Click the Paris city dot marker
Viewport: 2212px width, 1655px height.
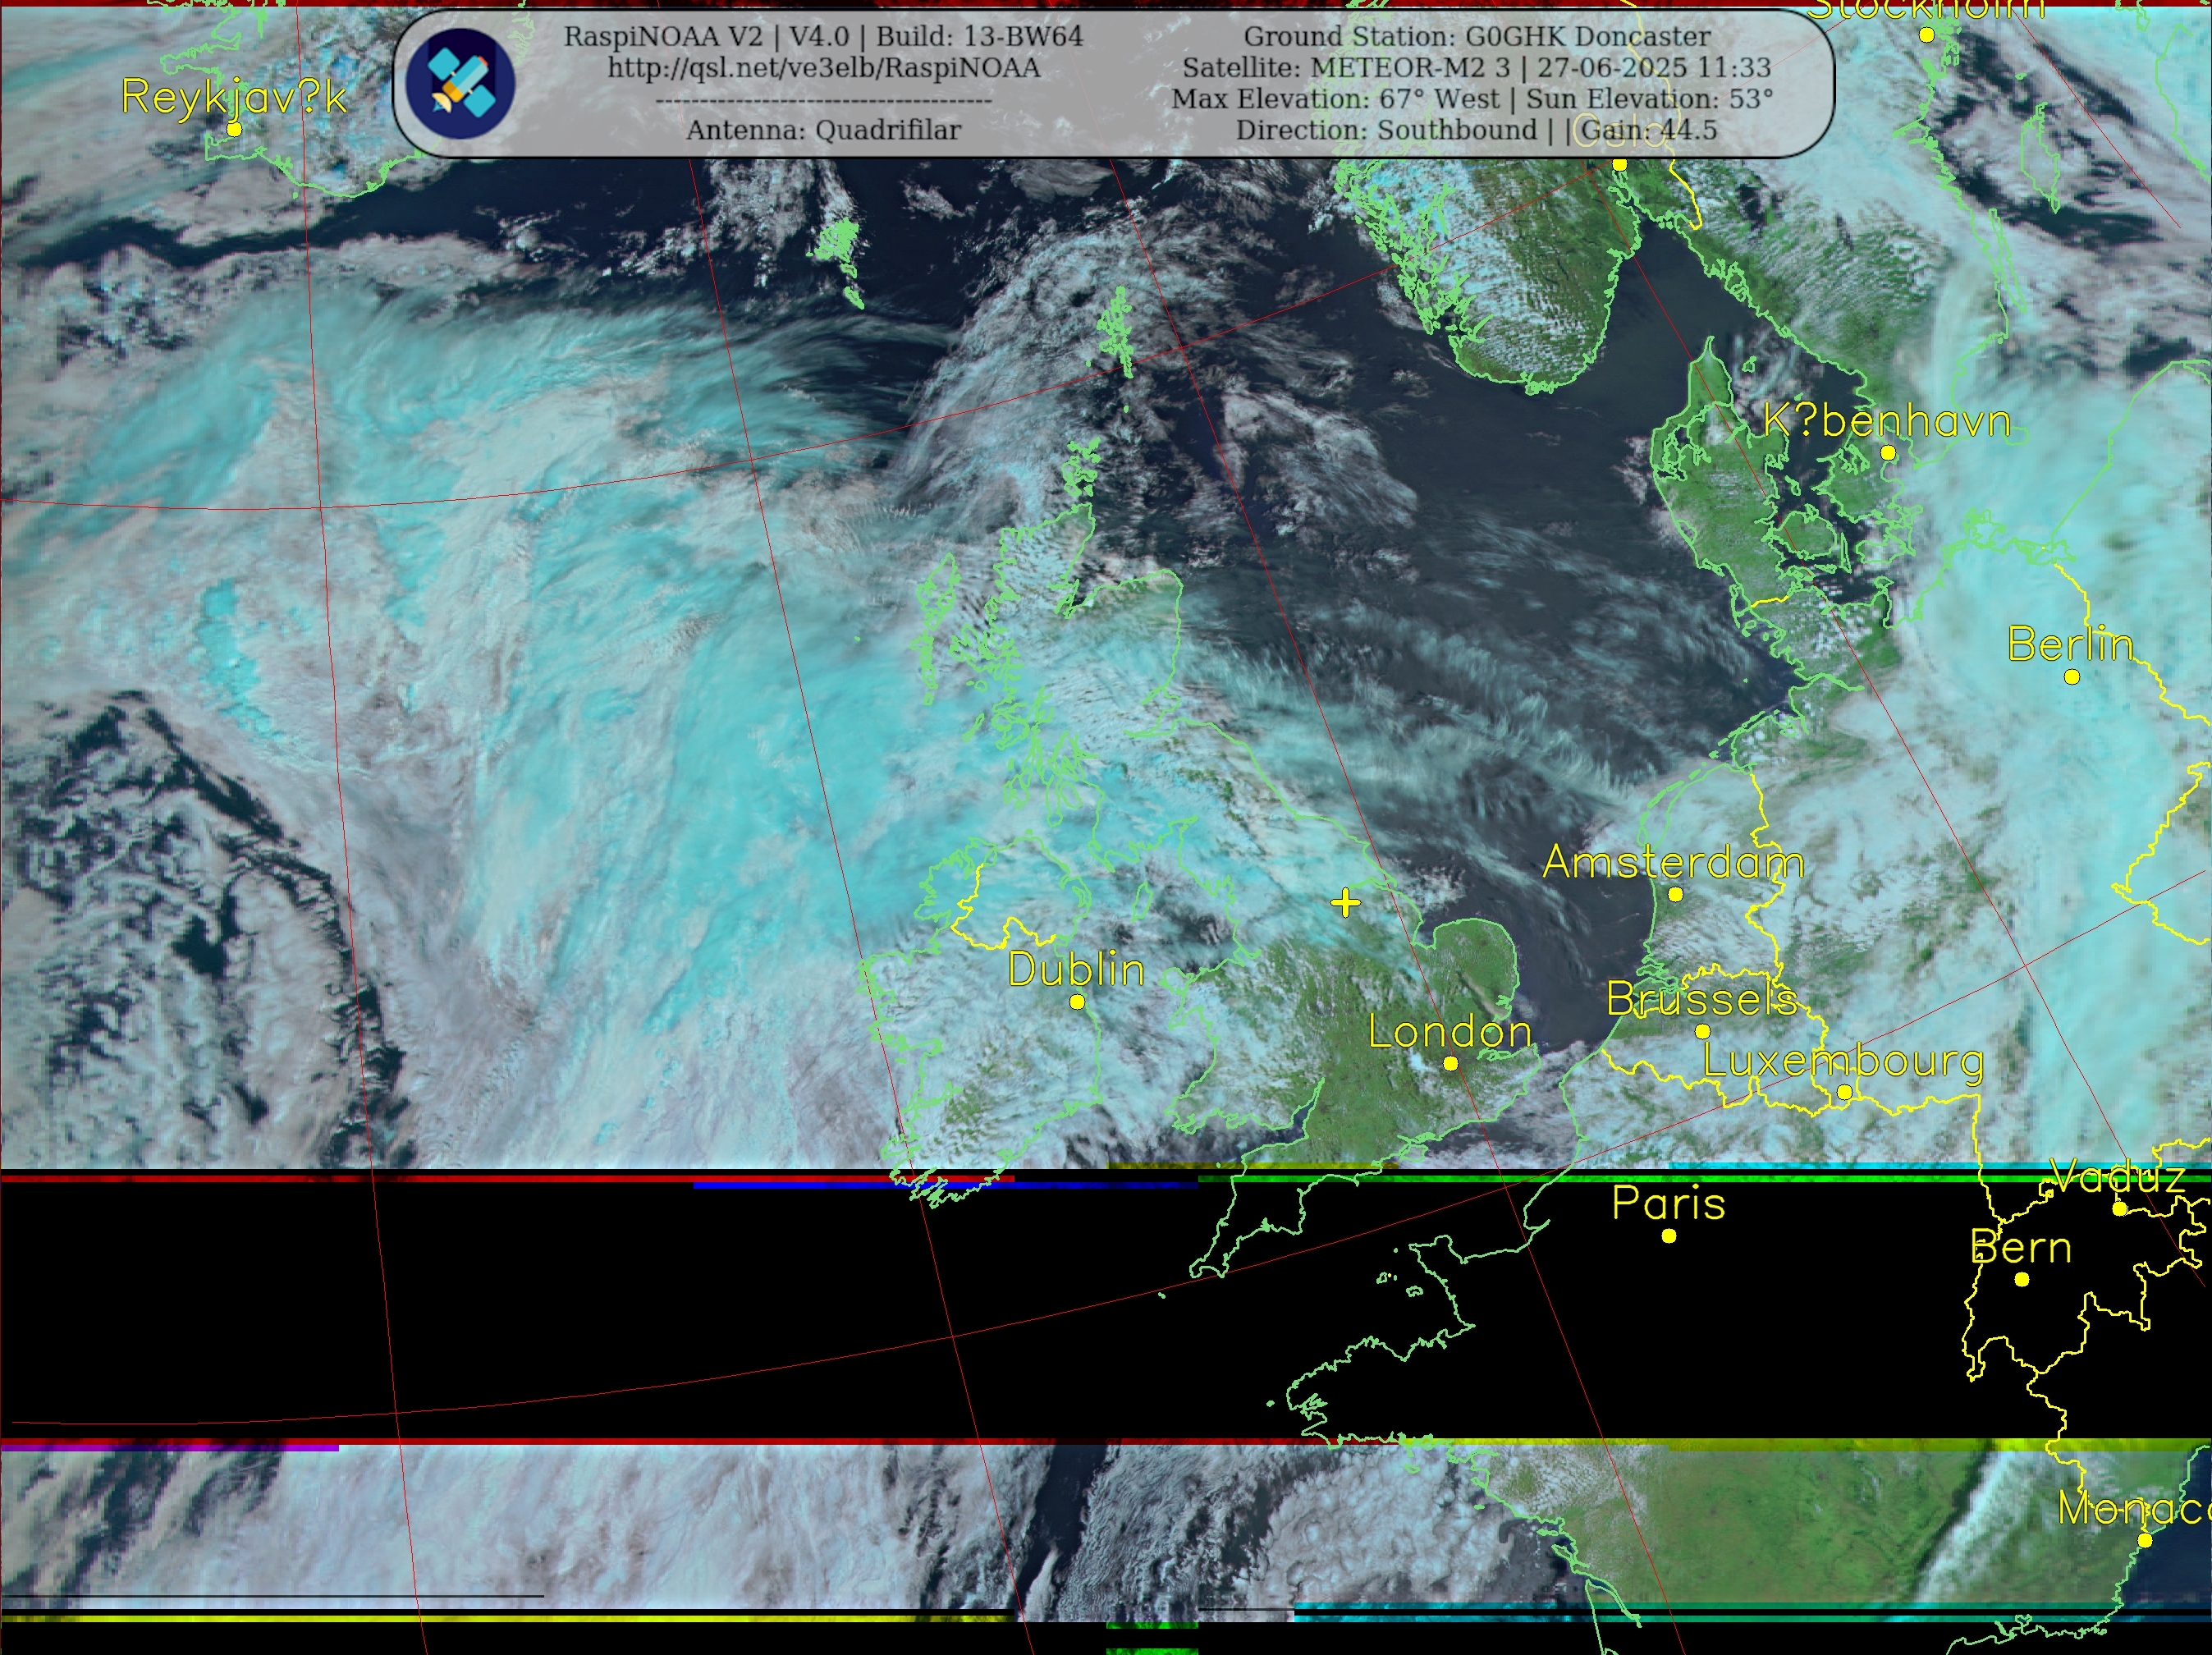[x=1669, y=1237]
